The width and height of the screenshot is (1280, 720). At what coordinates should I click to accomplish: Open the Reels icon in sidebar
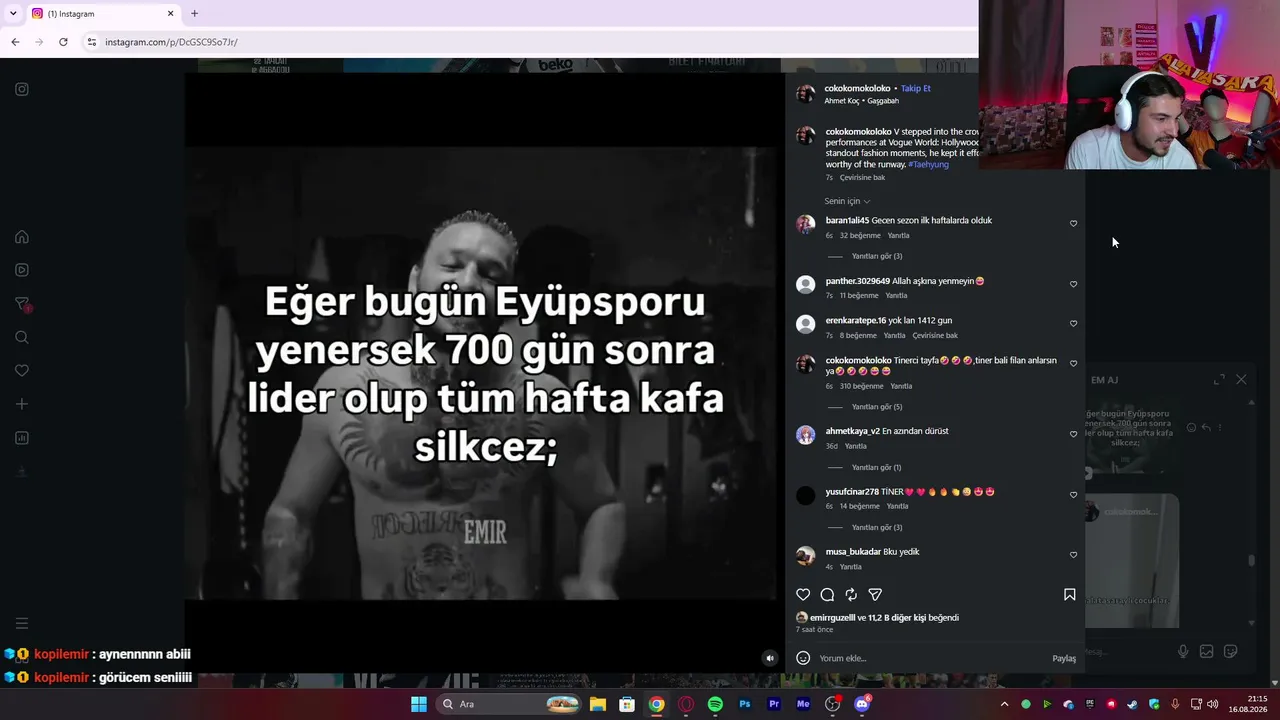[x=22, y=270]
